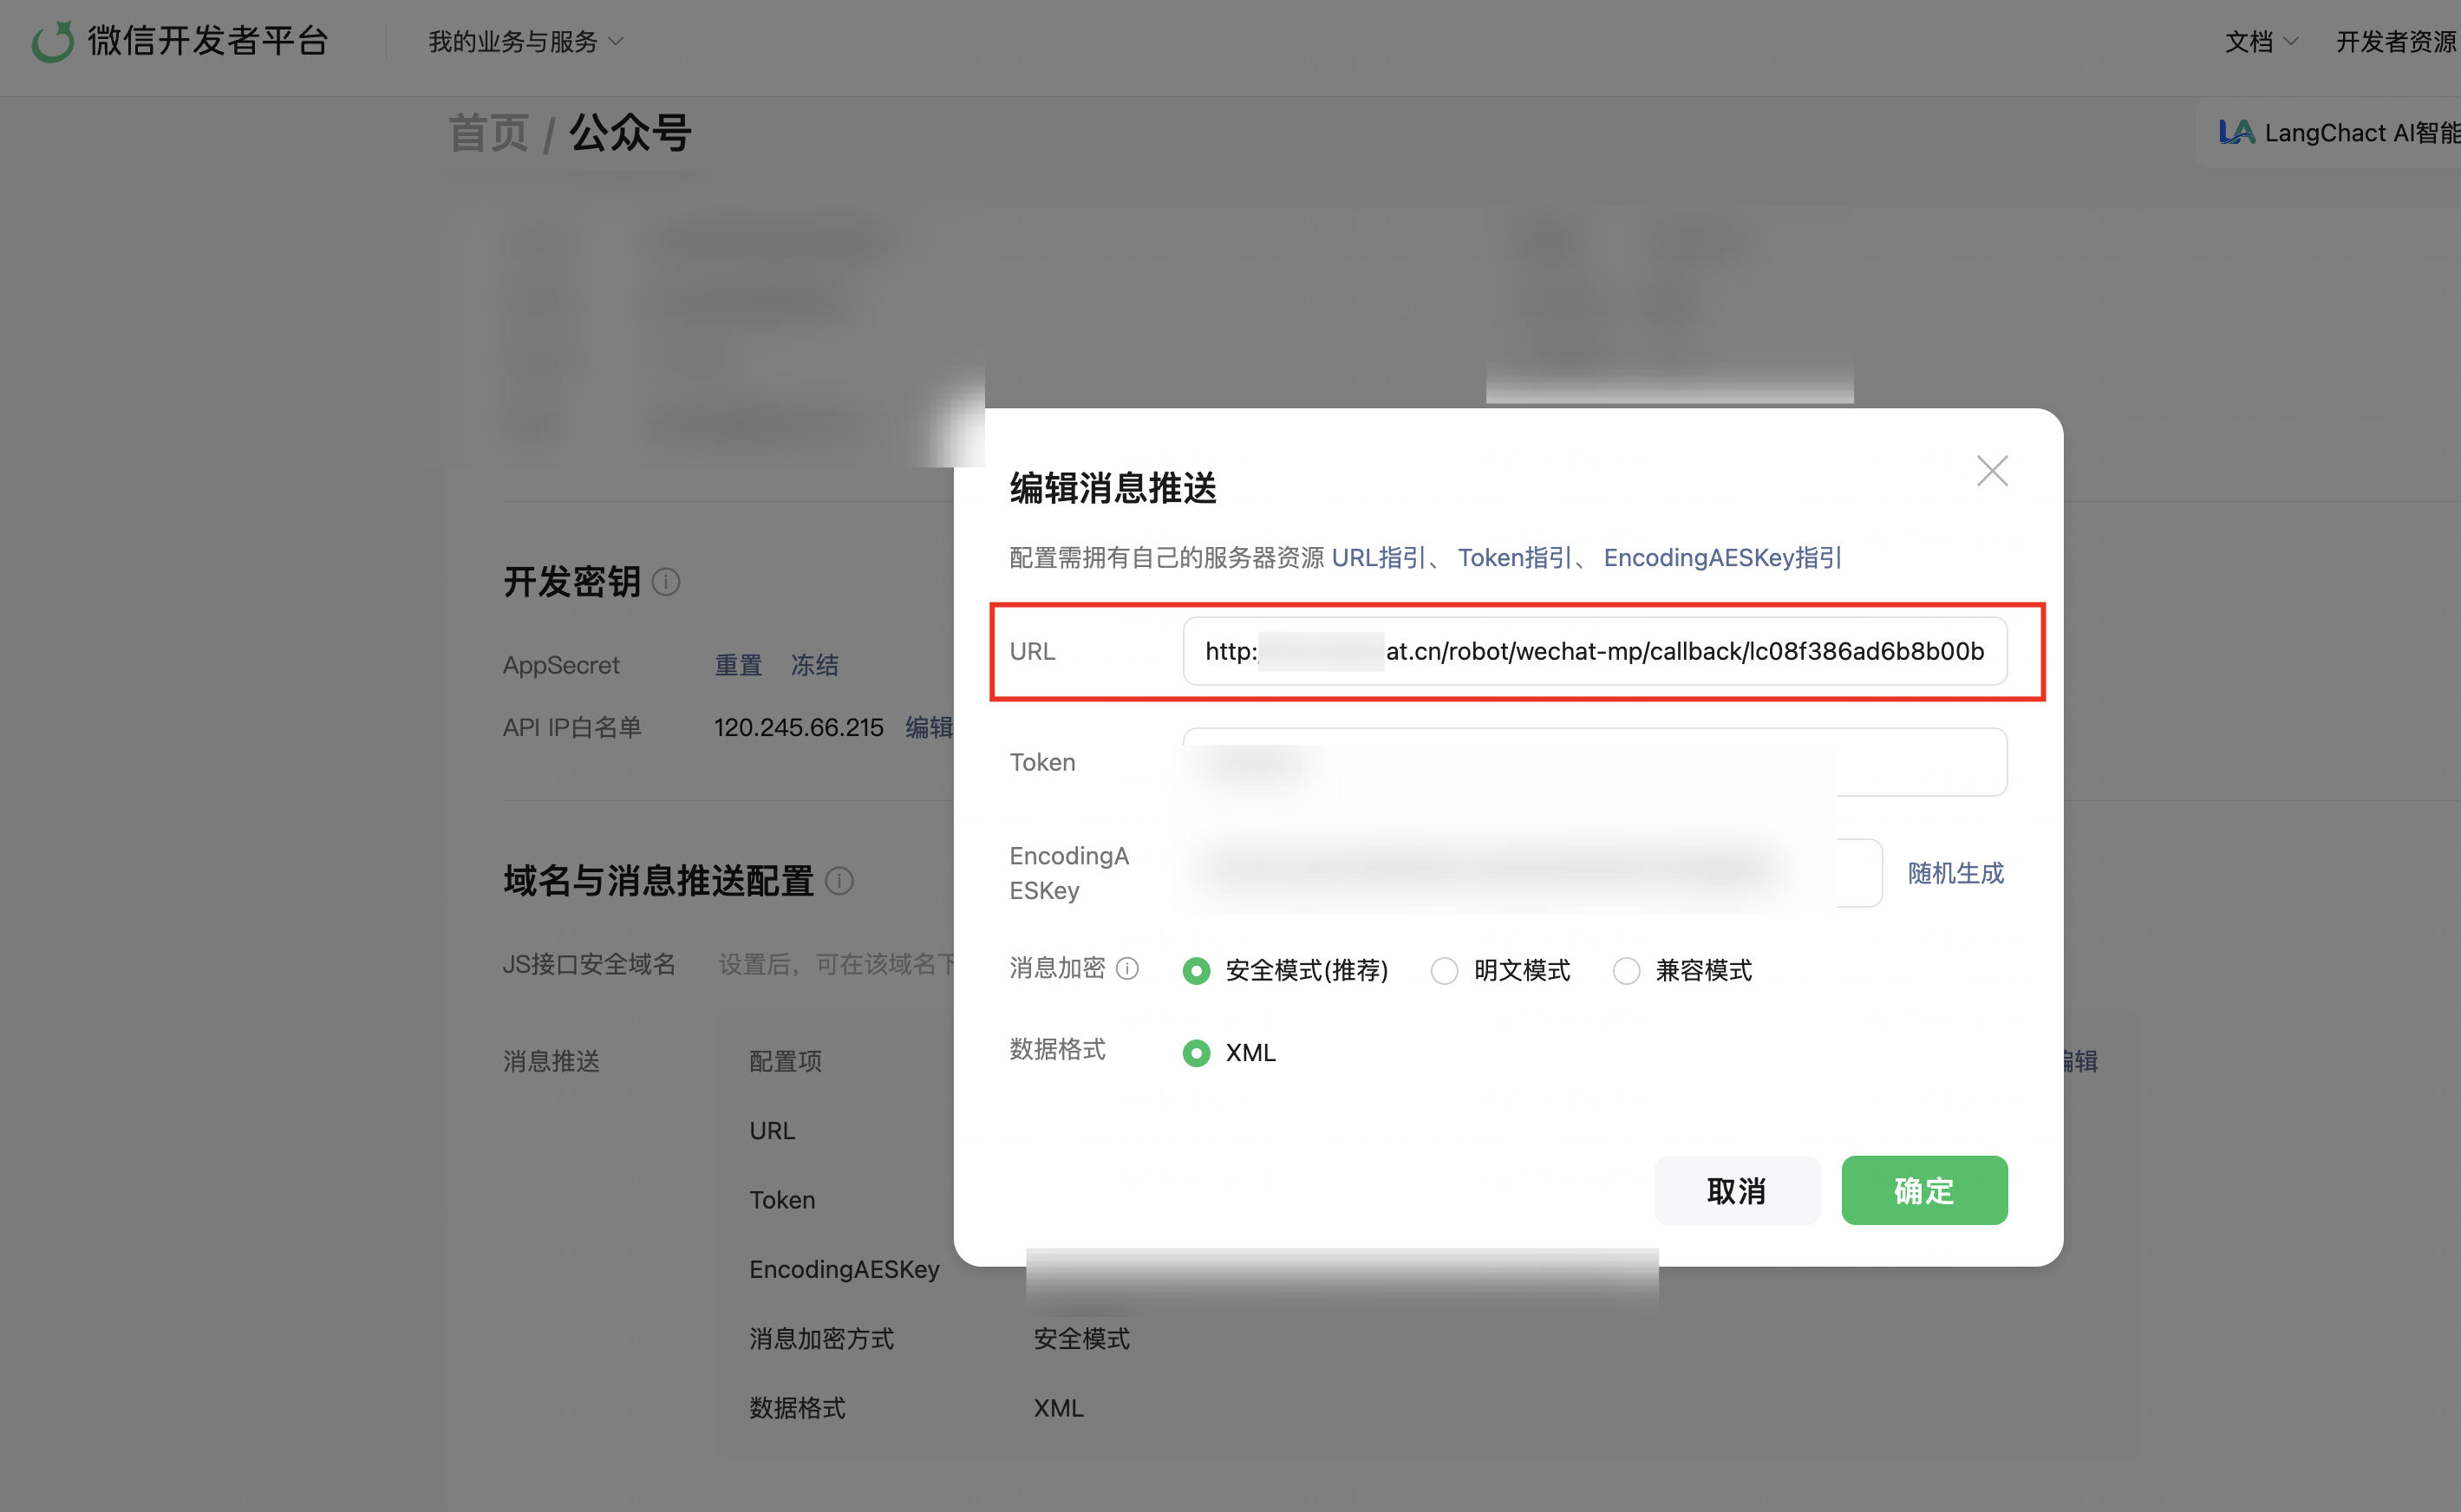Click the WeChat developer platform logo icon
Viewport: 2461px width, 1512px height.
click(52, 41)
